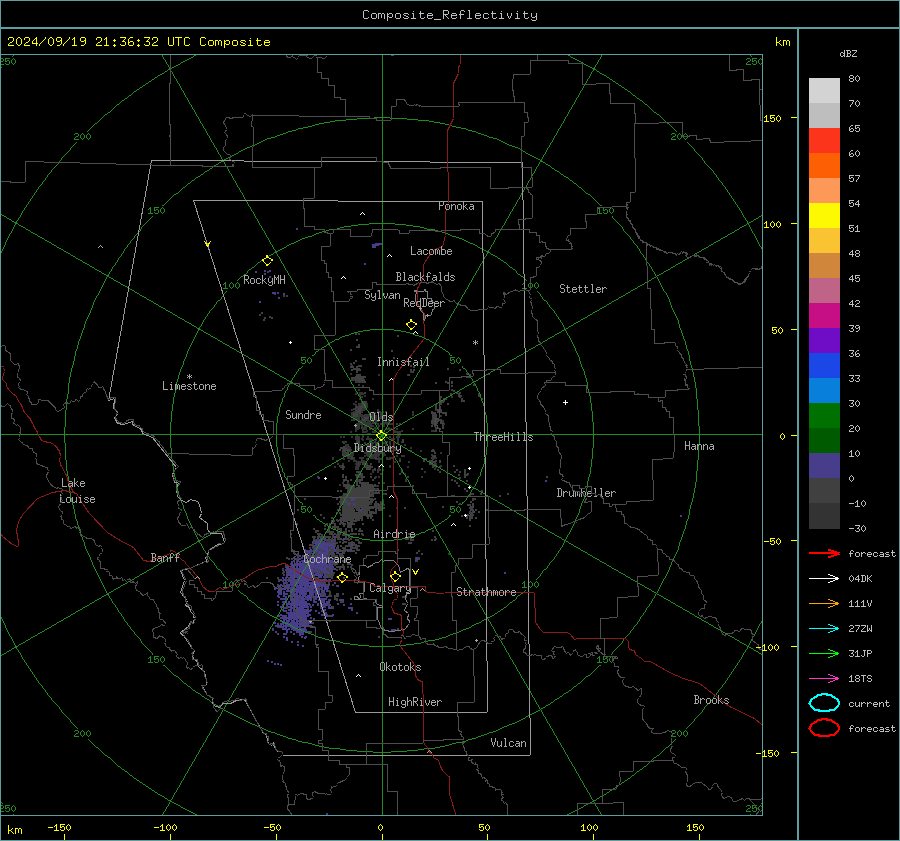Select the Strathmore label
The height and width of the screenshot is (841, 900).
486,592
